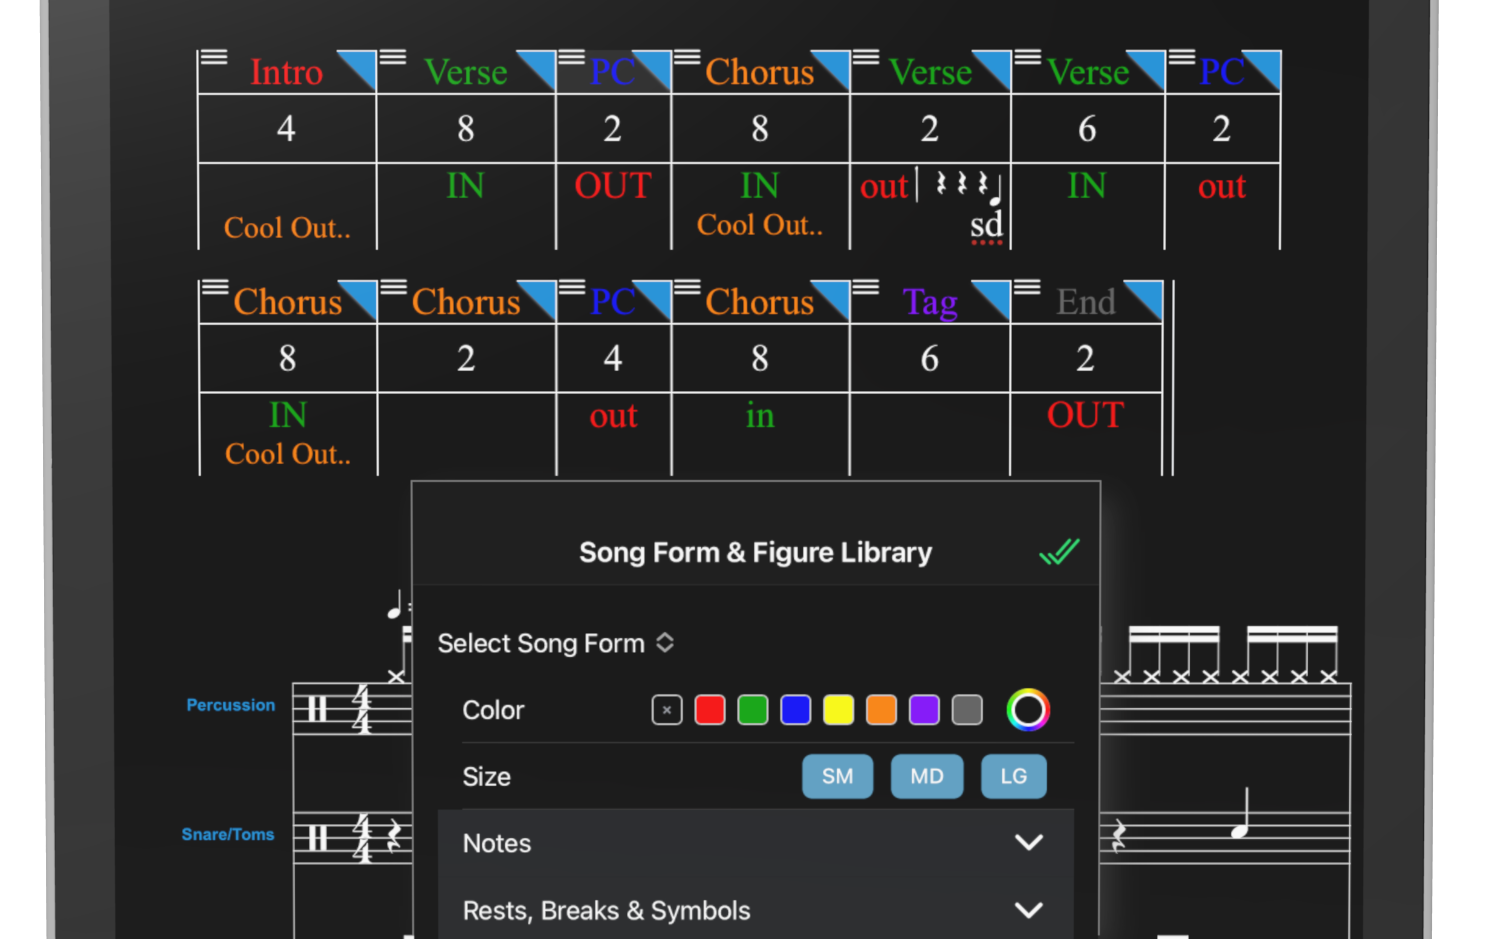Select the Intro section label

286,73
